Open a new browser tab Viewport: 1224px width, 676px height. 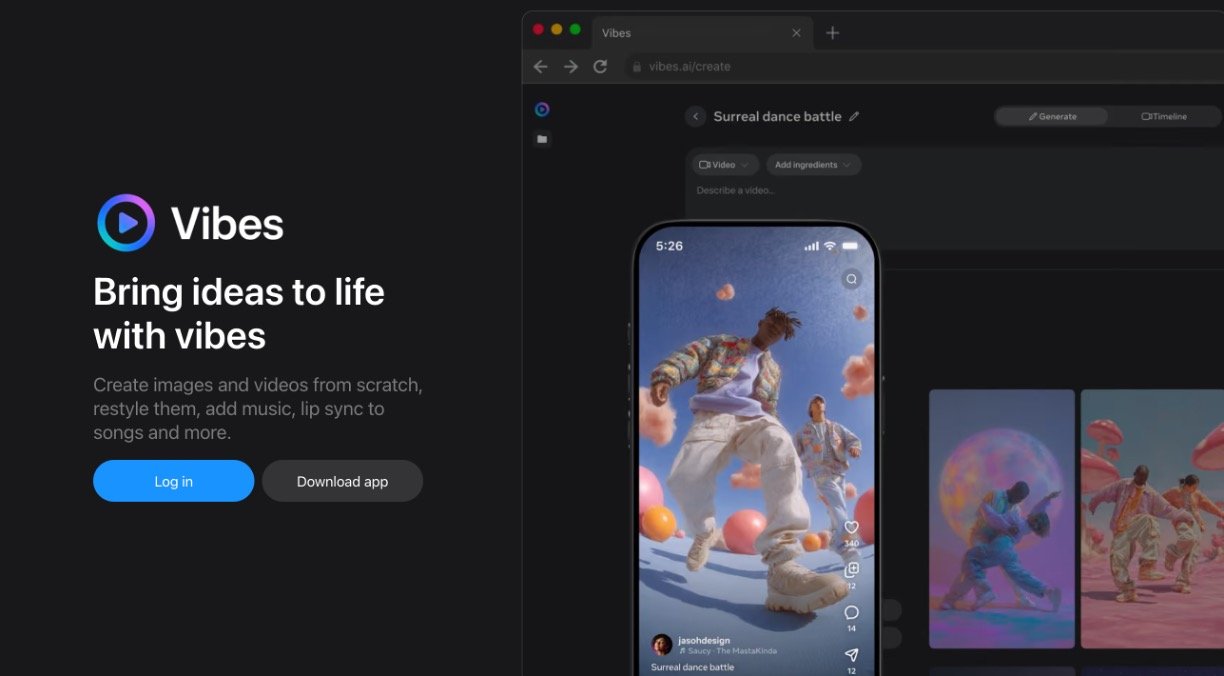832,33
